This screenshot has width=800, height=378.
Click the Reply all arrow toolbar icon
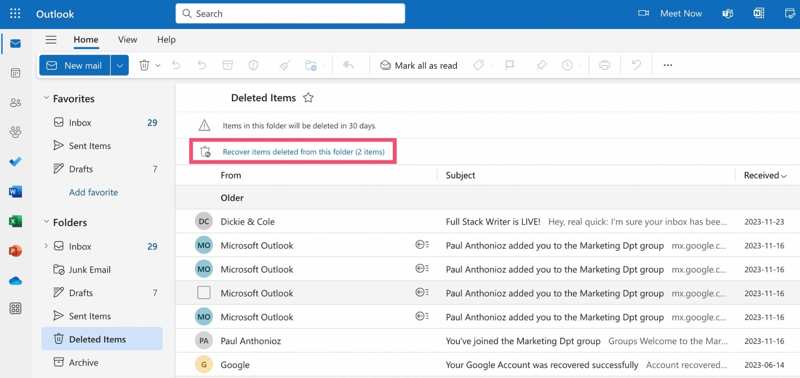pos(348,65)
